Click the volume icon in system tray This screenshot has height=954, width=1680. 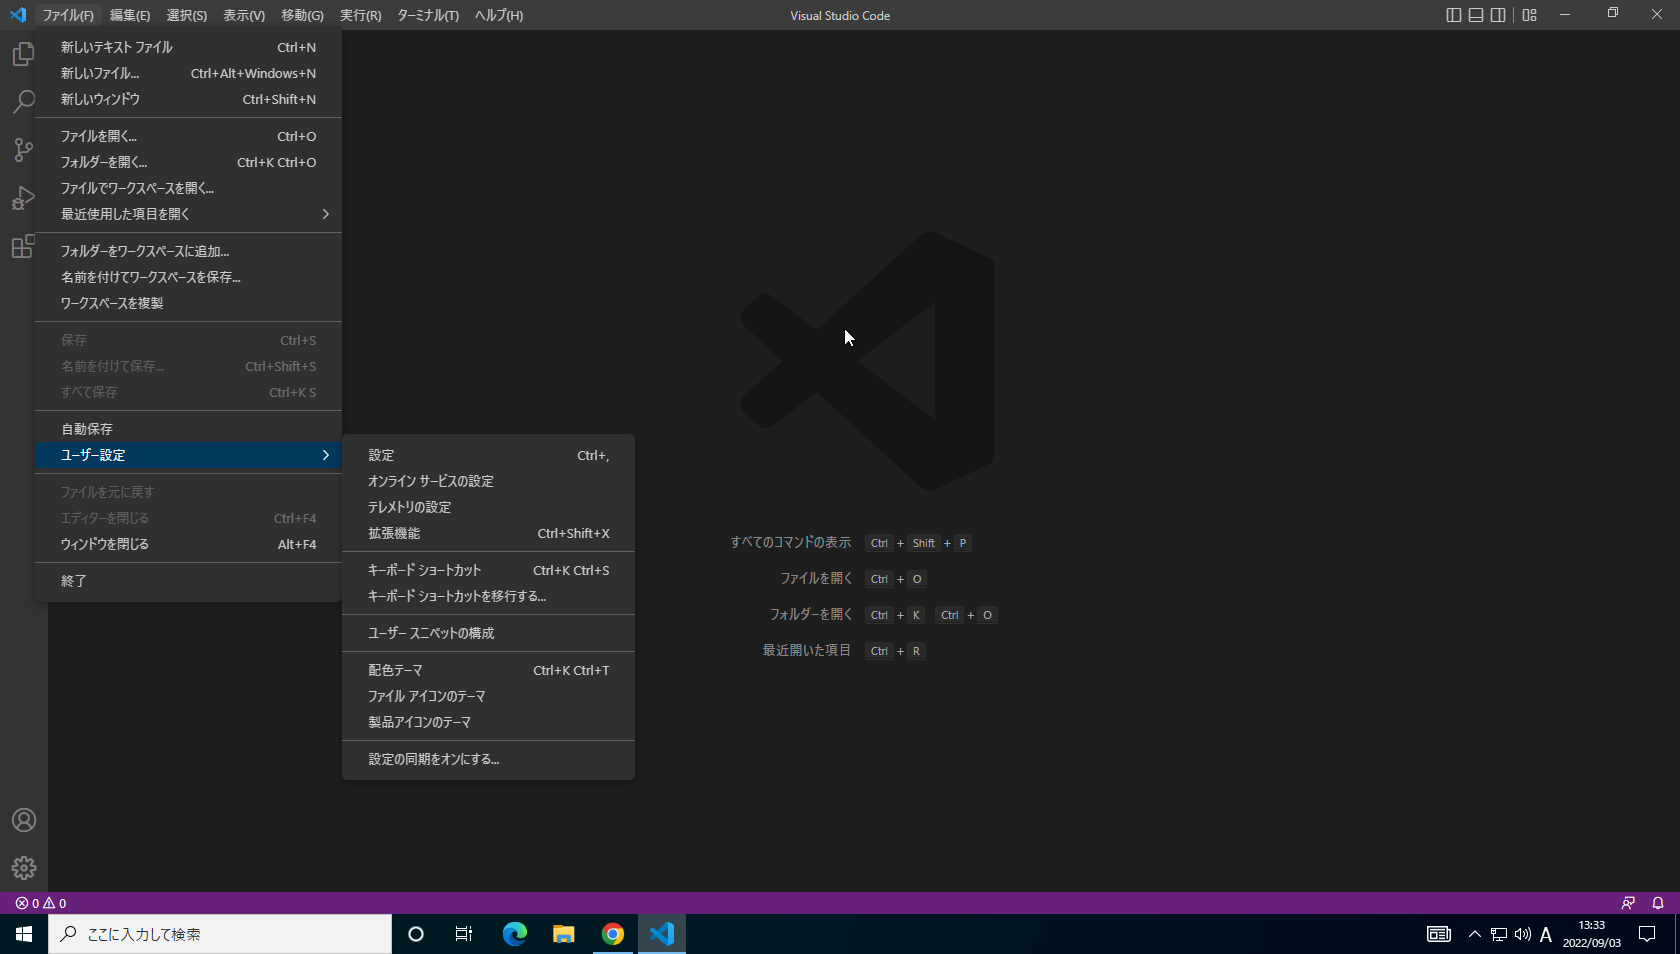click(x=1523, y=934)
